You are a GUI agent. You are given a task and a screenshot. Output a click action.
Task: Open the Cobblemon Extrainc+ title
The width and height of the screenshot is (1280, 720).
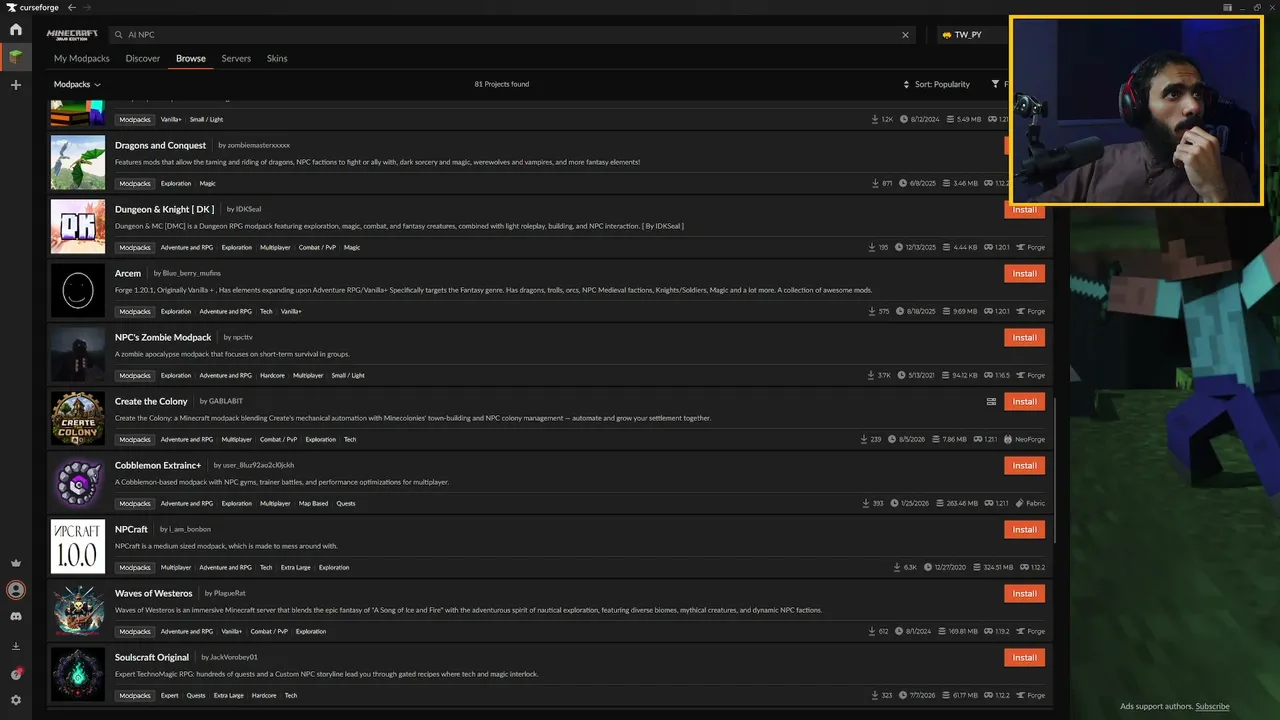tap(158, 466)
